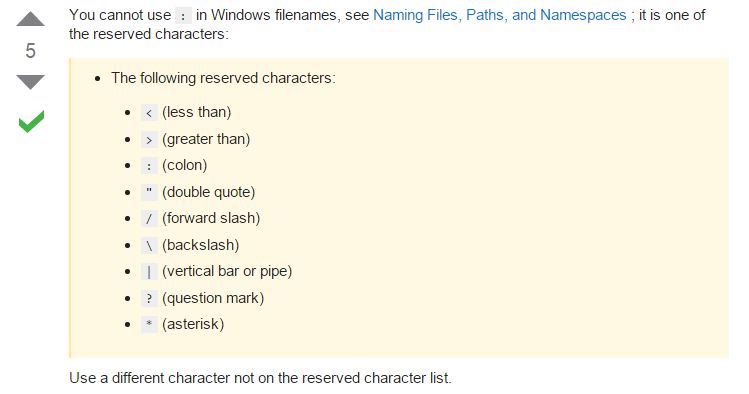Click the vertical bar pipe code box
749x394 pixels.
tap(149, 272)
